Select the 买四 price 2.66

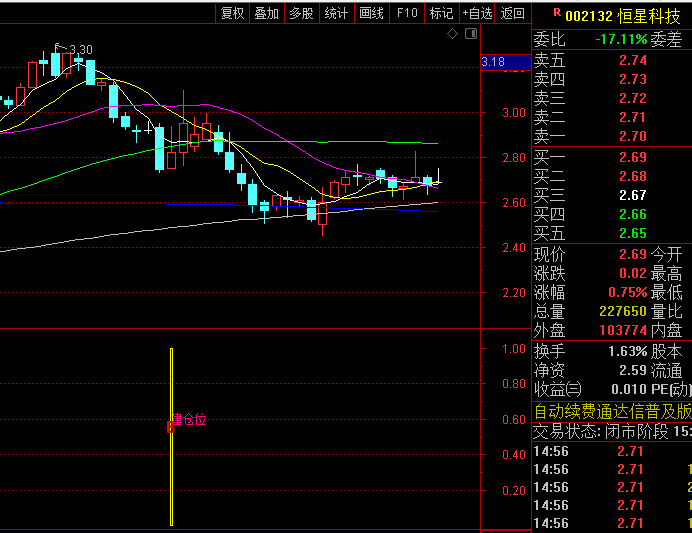point(632,214)
